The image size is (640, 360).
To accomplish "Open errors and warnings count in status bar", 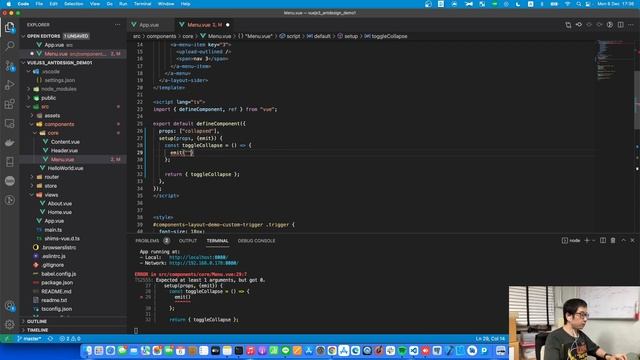I will coord(70,339).
